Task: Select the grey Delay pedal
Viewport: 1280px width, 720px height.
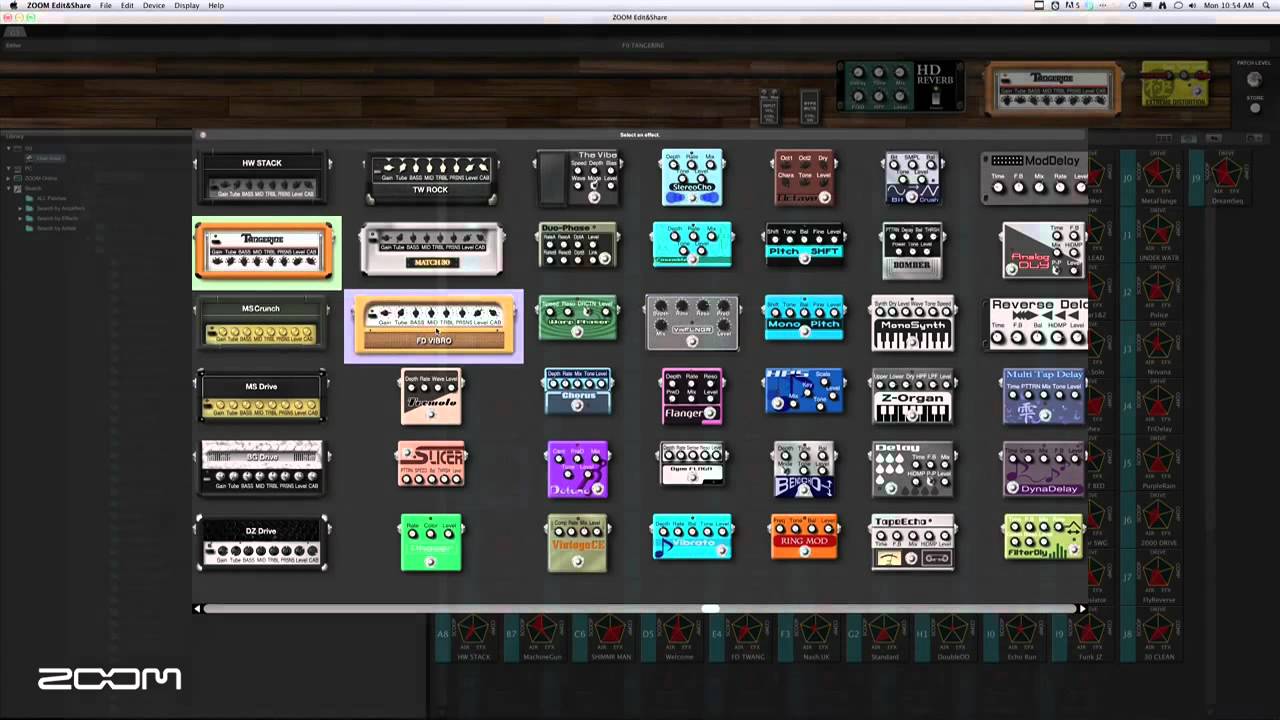Action: tap(912, 469)
